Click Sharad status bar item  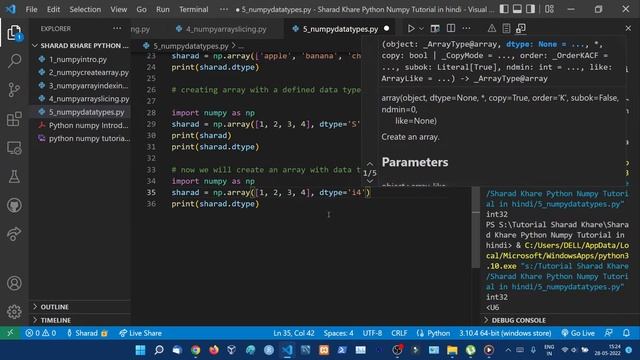87,333
